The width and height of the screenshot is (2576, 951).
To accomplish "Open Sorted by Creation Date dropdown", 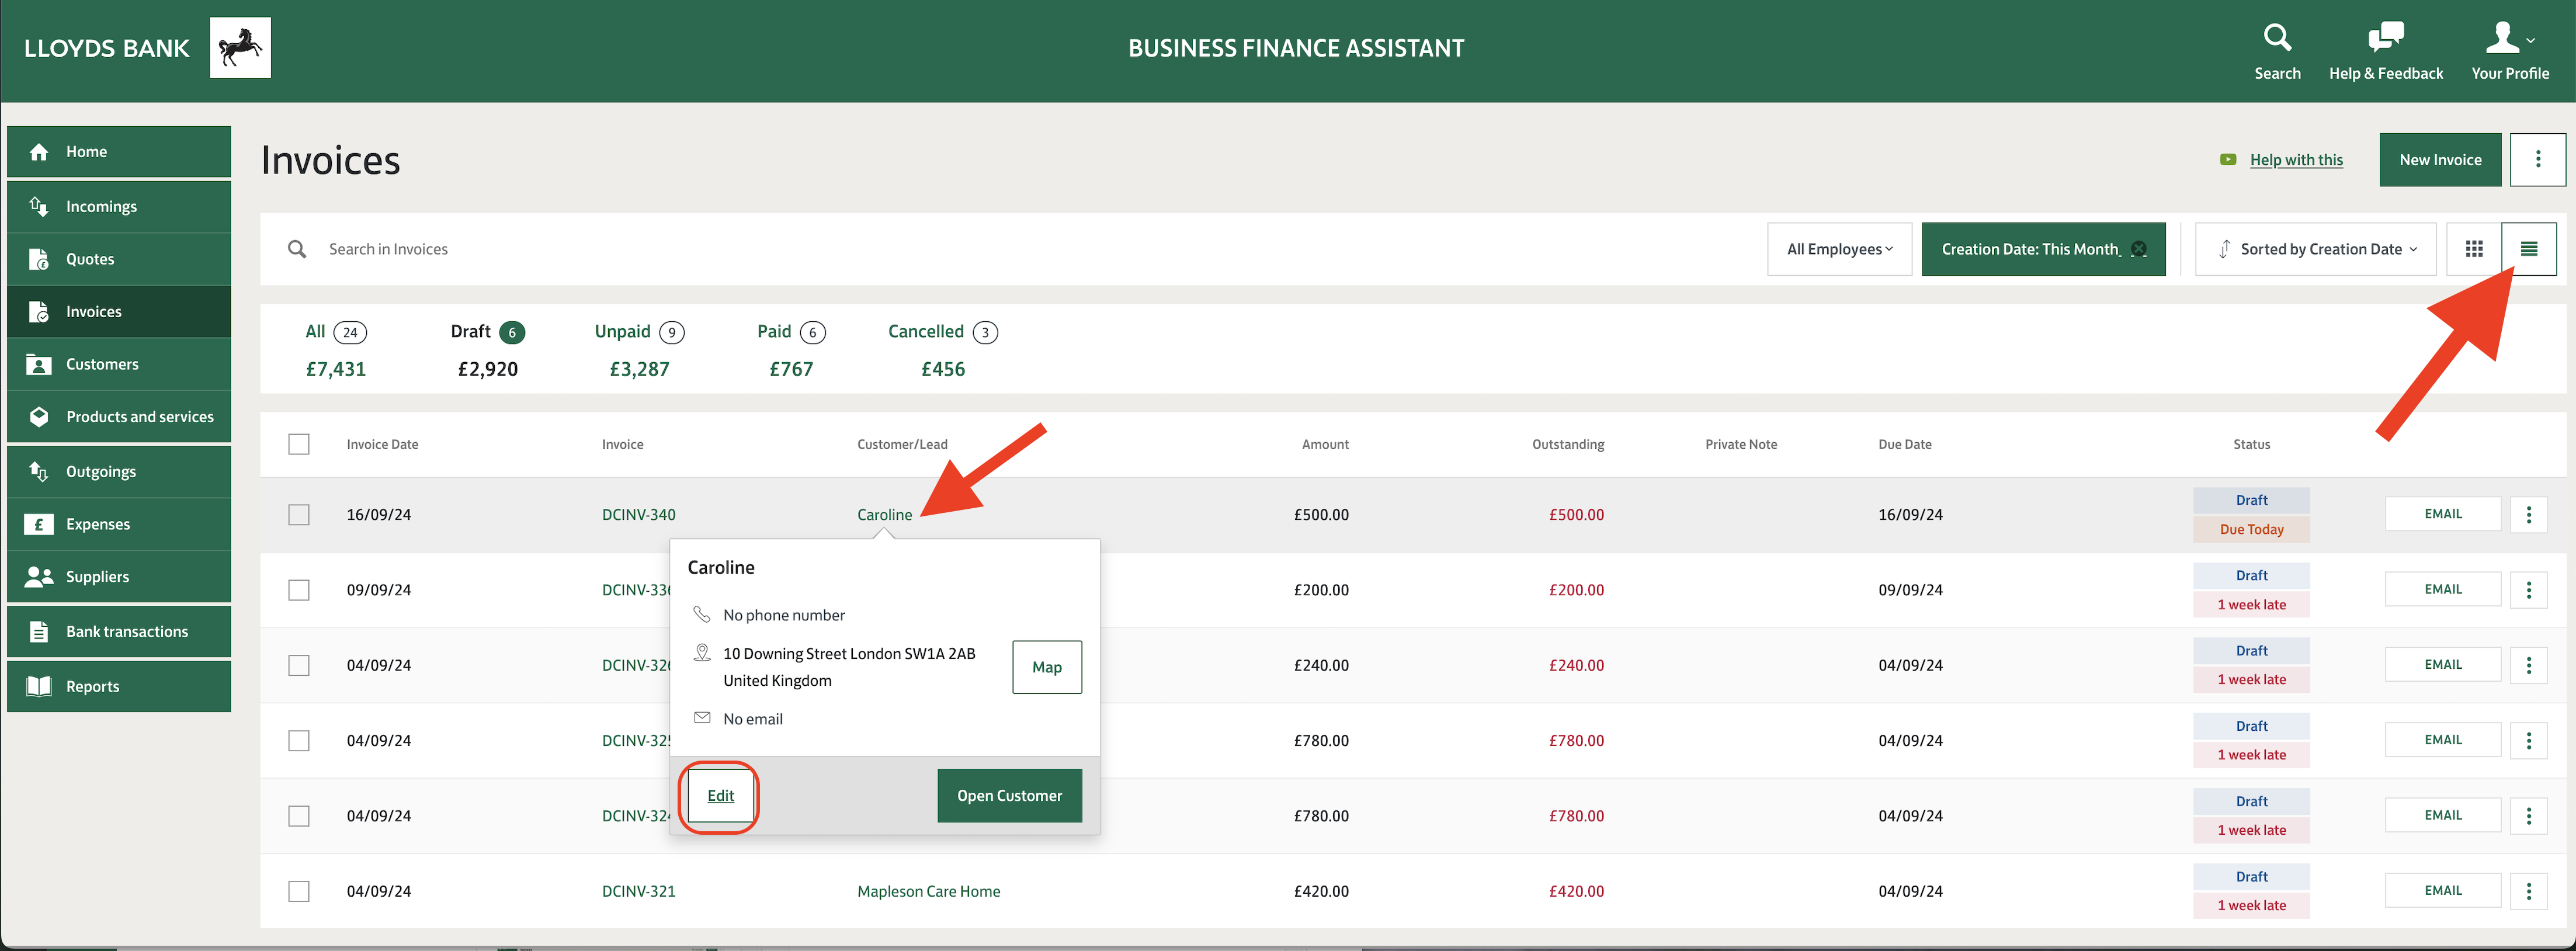I will click(2315, 249).
